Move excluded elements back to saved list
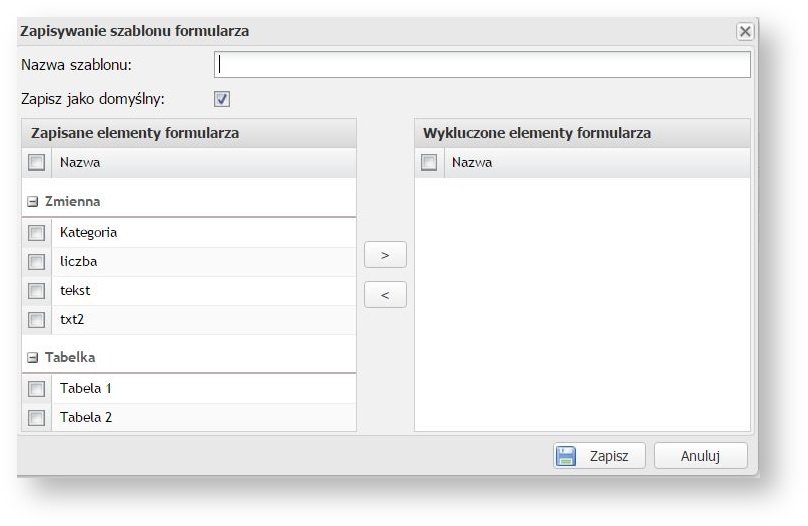The image size is (808, 526). click(385, 295)
